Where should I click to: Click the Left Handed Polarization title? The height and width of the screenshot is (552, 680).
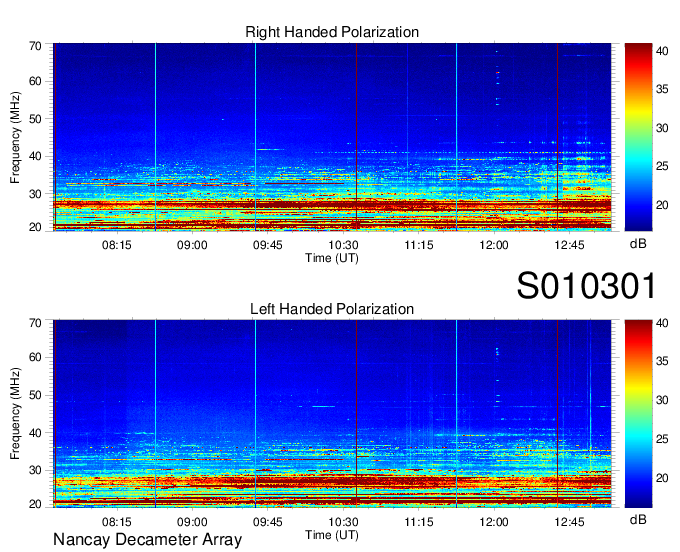(x=332, y=309)
